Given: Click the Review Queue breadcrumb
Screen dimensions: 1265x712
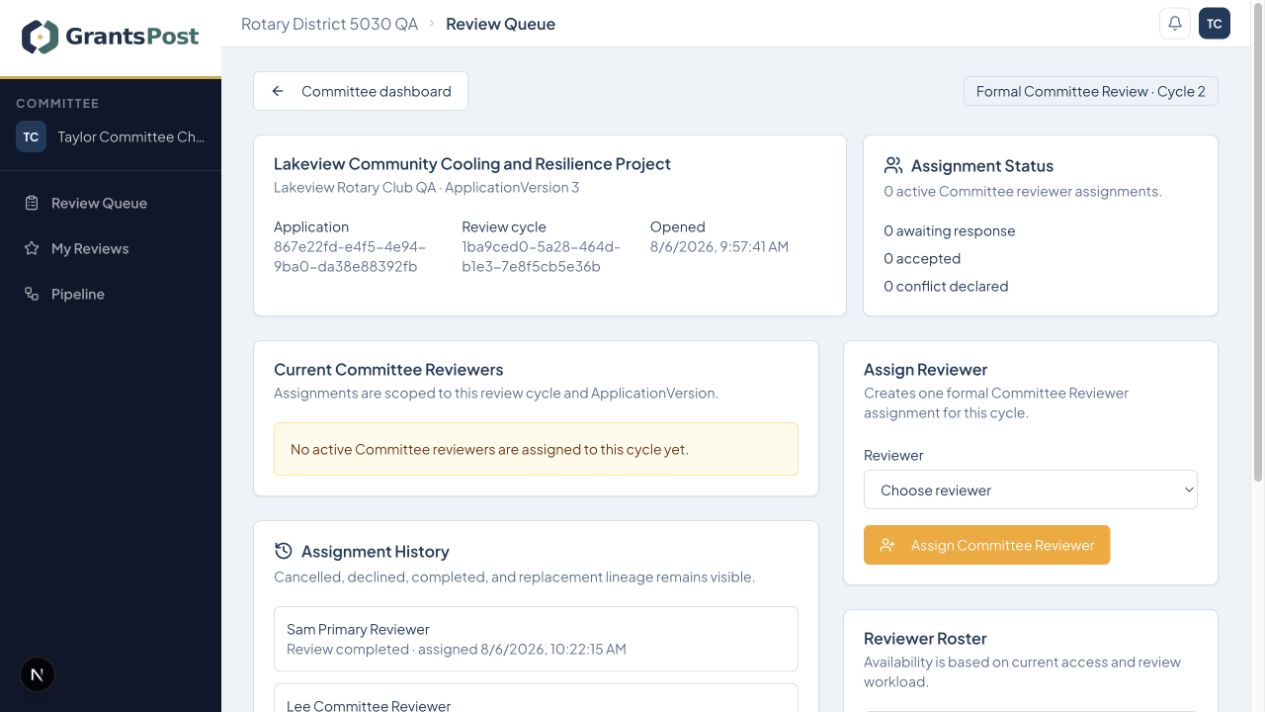Looking at the screenshot, I should 500,24.
